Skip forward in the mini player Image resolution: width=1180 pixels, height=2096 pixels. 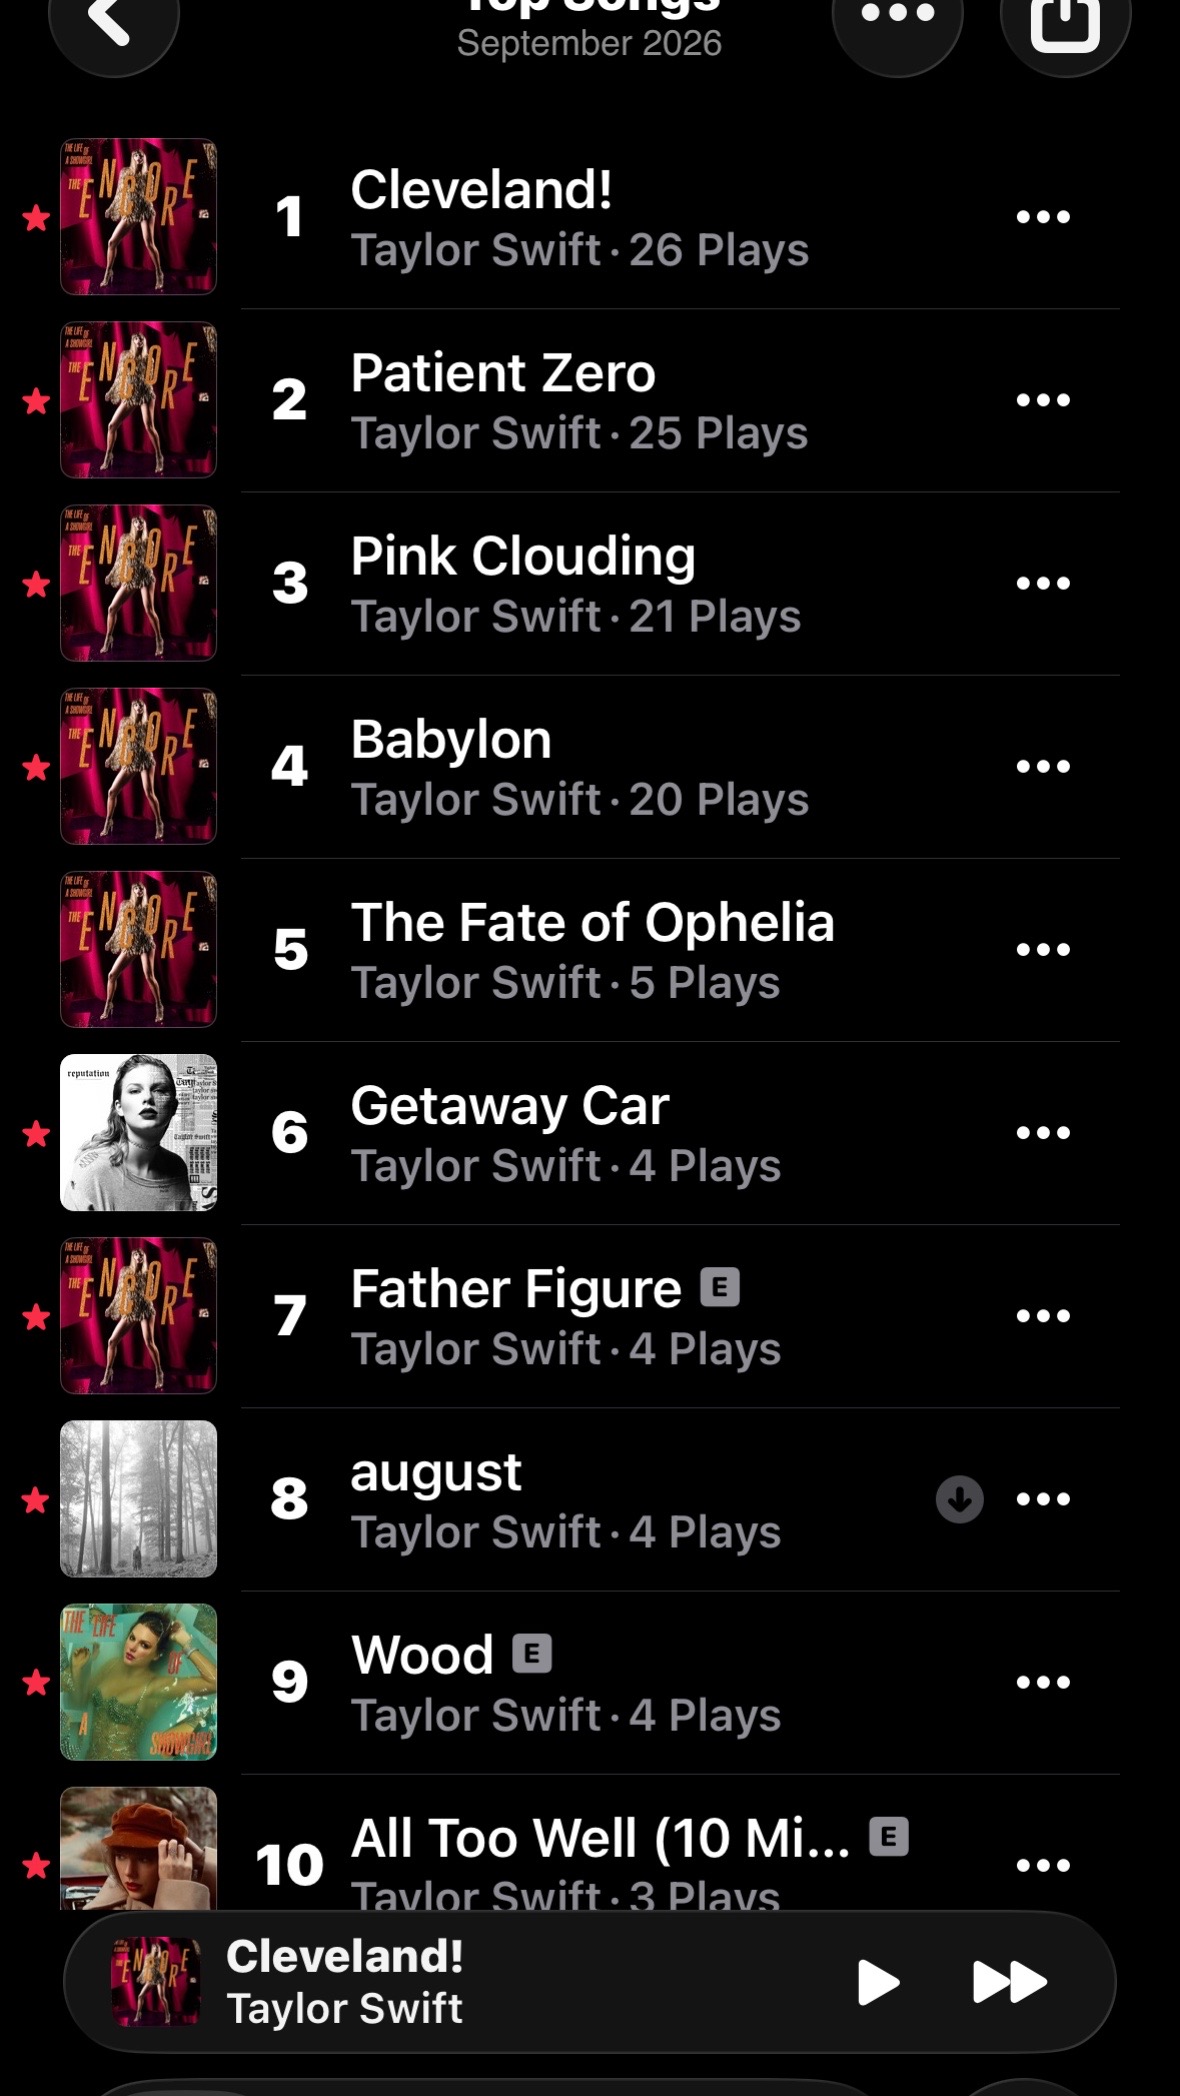coord(1009,1982)
